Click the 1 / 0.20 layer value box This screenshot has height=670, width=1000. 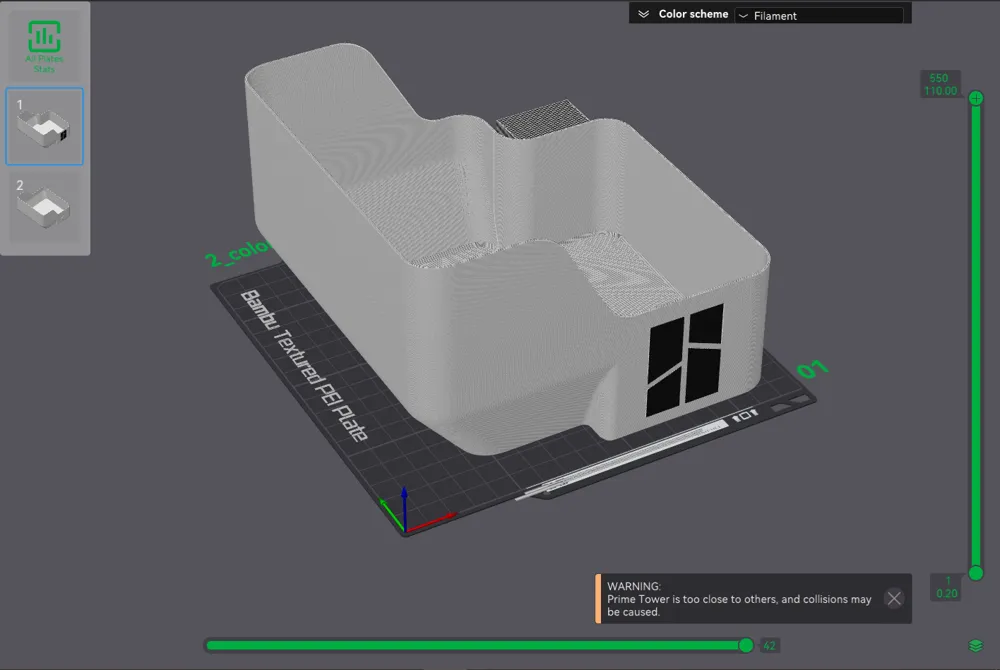pos(946,587)
